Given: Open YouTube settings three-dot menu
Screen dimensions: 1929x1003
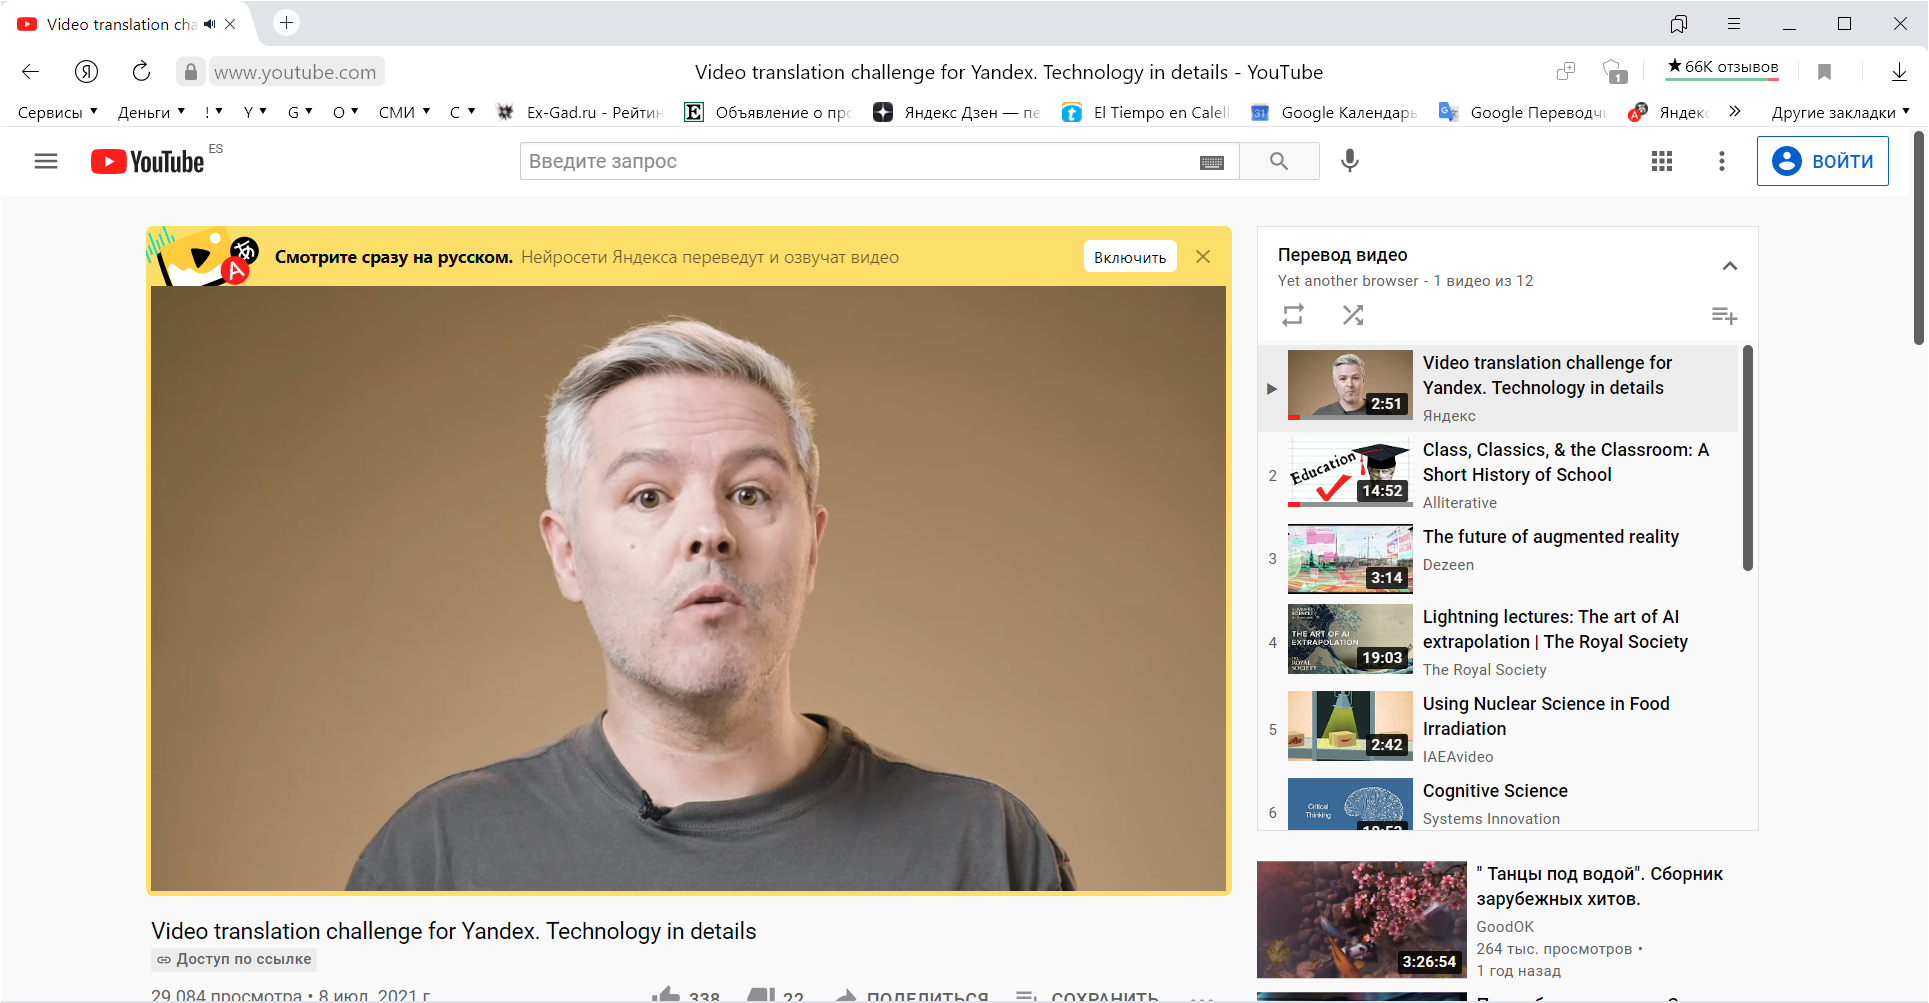Looking at the screenshot, I should click(1721, 161).
